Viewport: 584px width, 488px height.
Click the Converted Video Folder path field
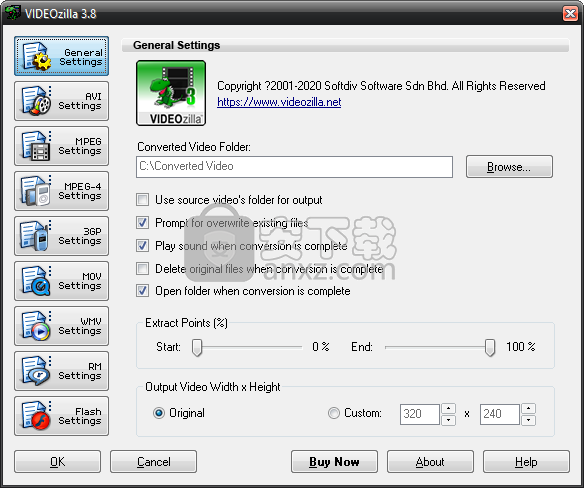coord(295,167)
